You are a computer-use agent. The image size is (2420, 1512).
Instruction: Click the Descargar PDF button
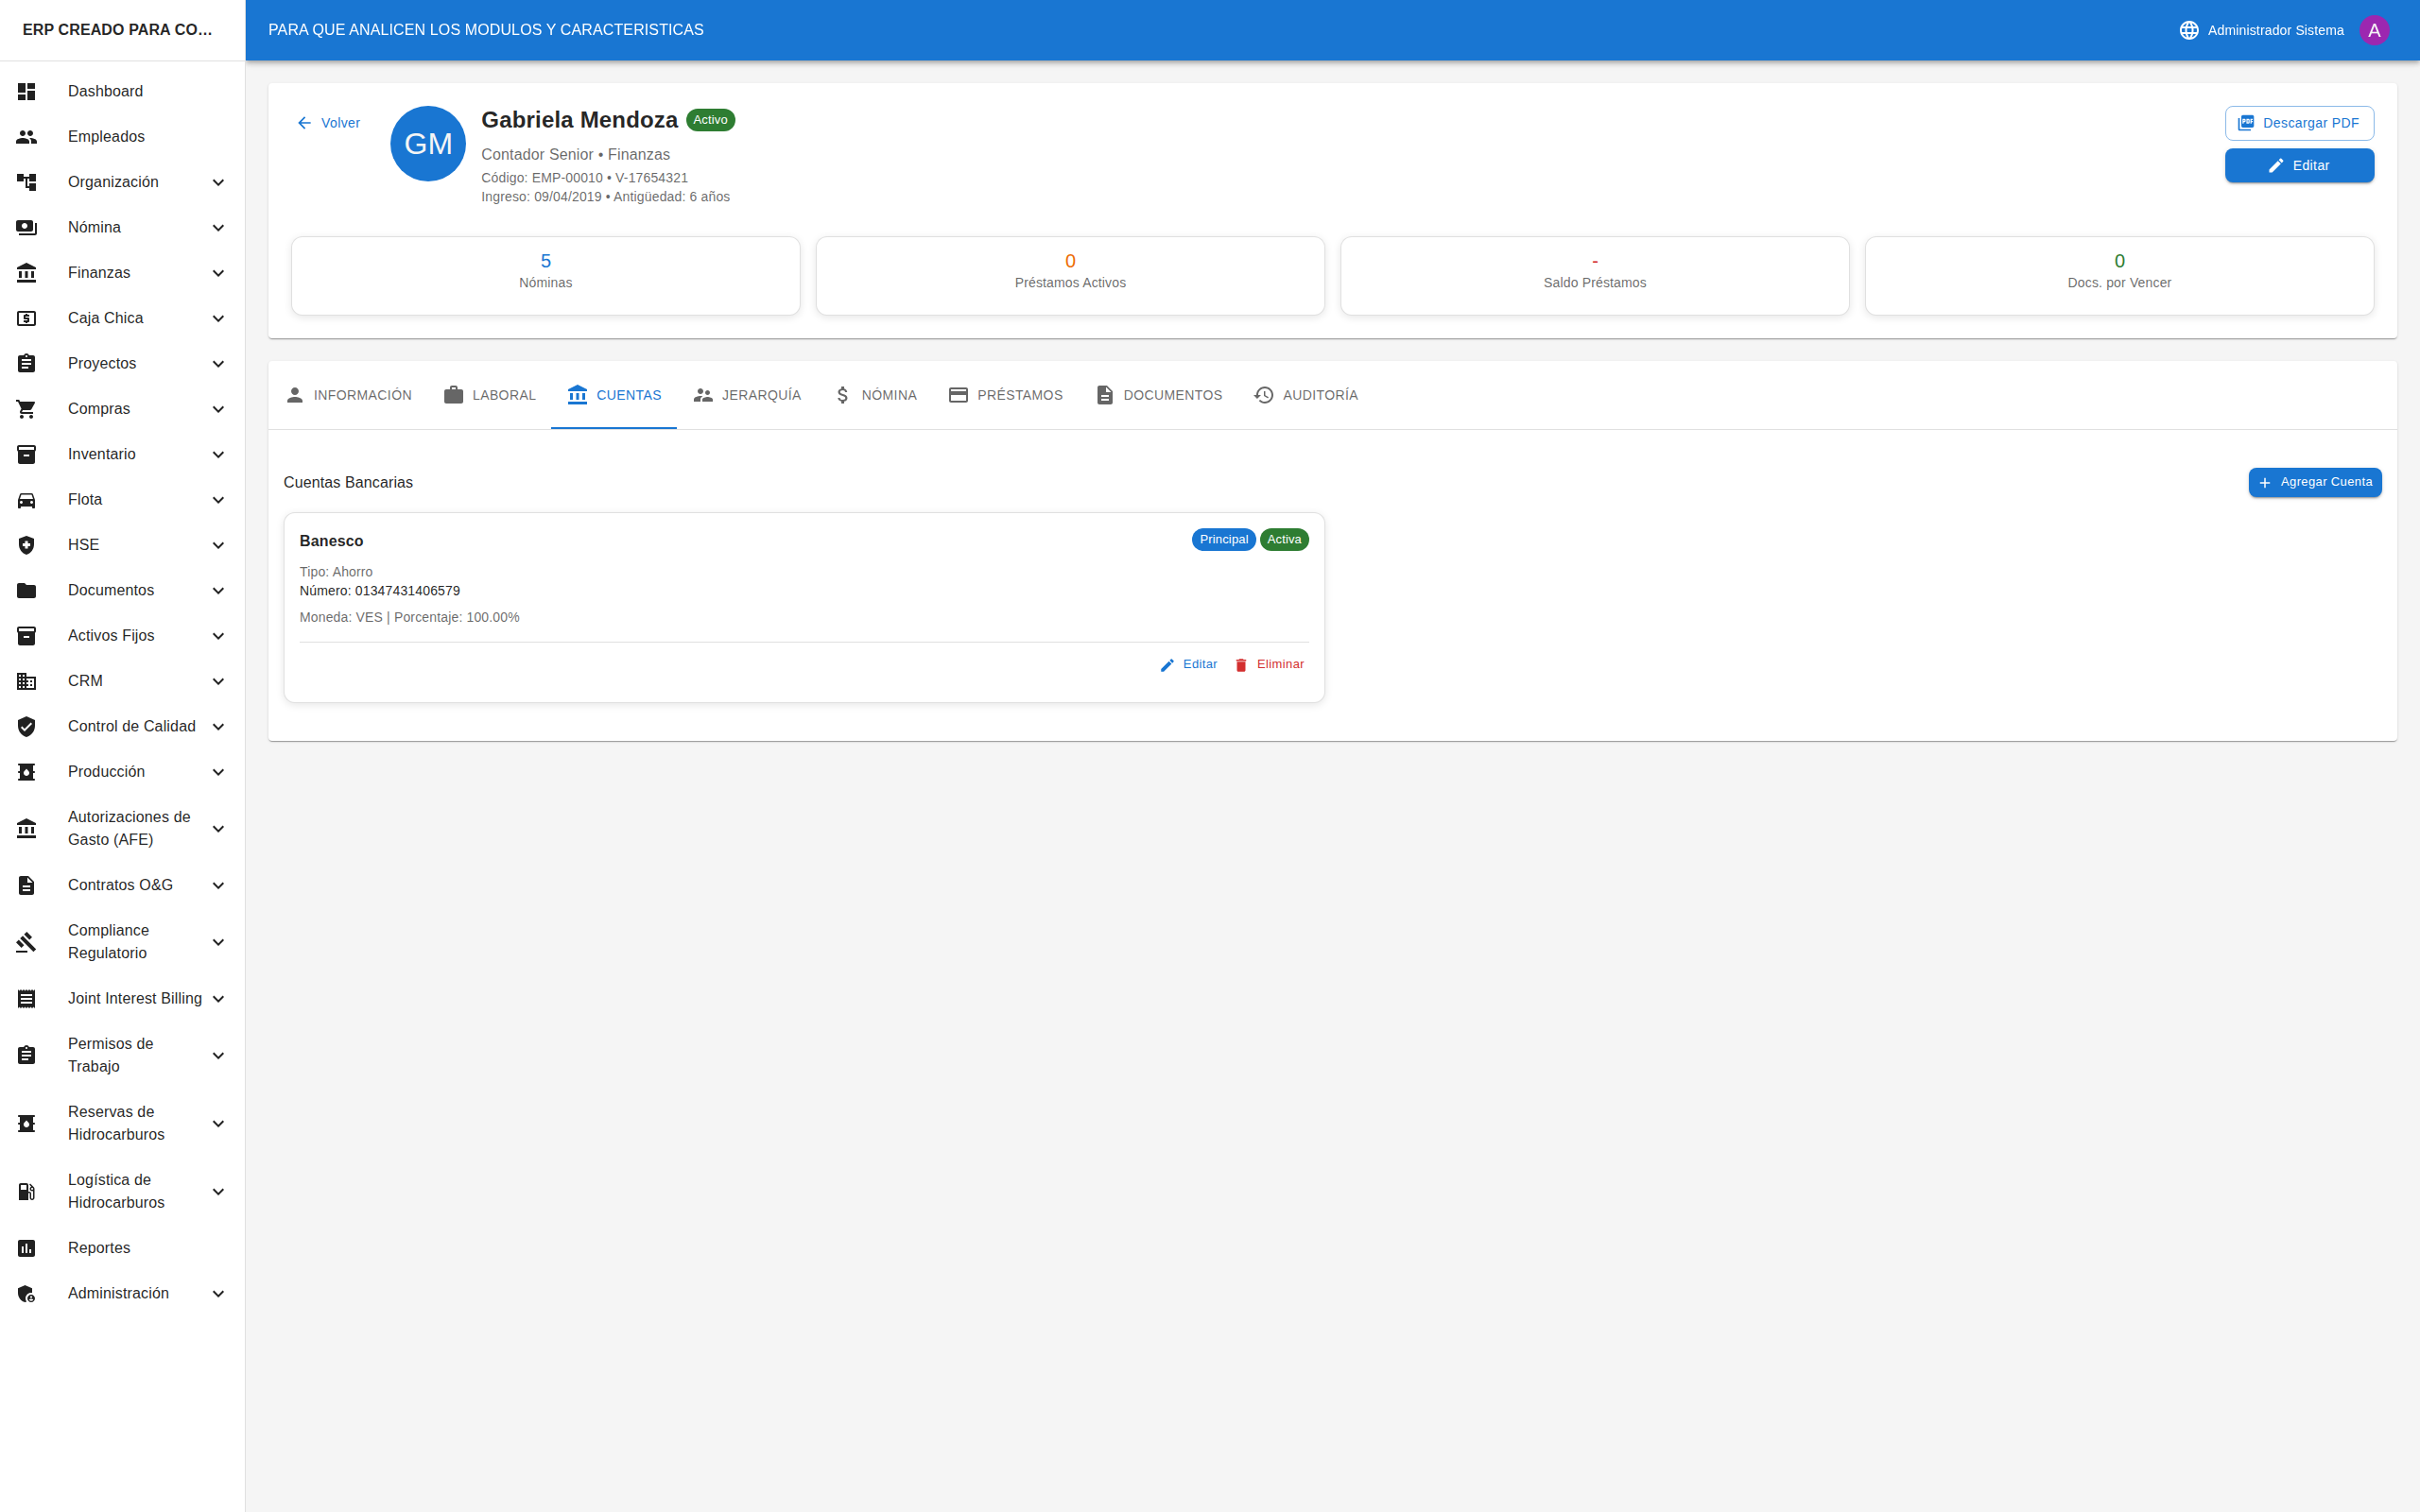pyautogui.click(x=2299, y=123)
